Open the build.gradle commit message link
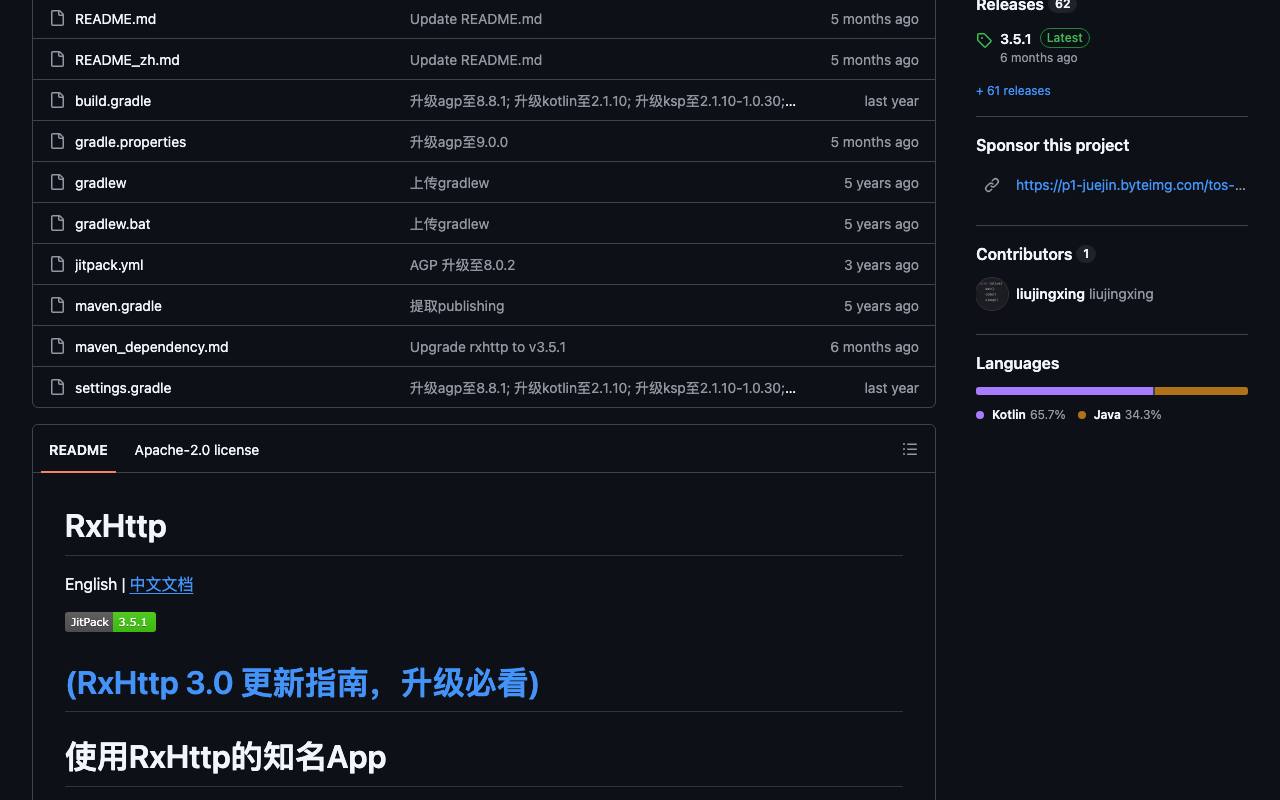Image resolution: width=1280 pixels, height=800 pixels. click(603, 101)
